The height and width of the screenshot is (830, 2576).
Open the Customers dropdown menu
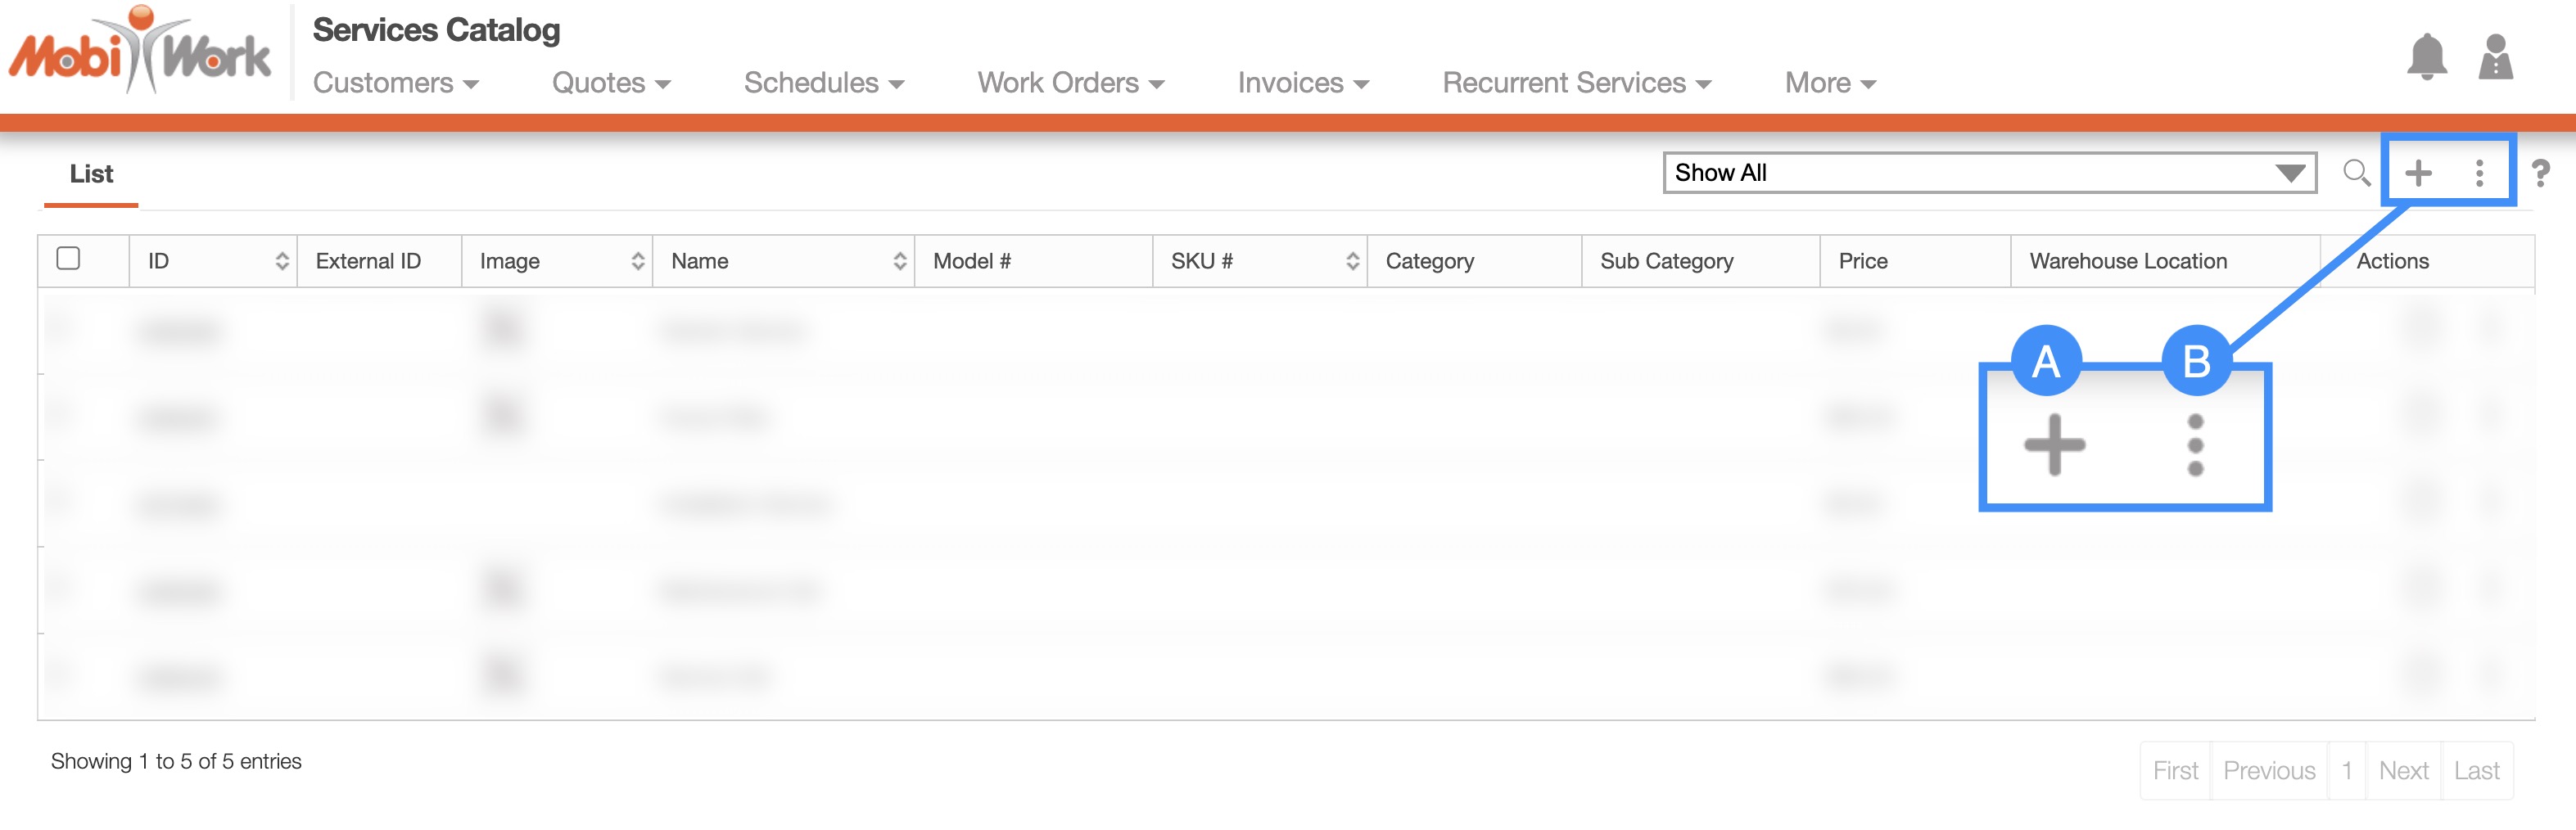click(395, 83)
